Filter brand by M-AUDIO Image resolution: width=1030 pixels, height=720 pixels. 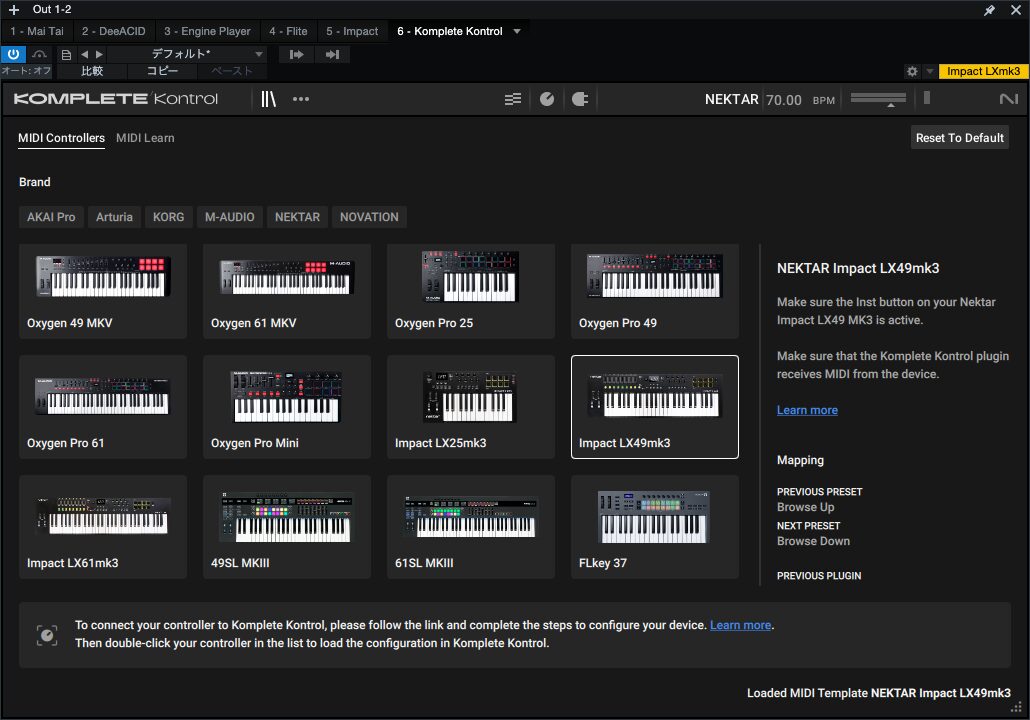point(230,217)
